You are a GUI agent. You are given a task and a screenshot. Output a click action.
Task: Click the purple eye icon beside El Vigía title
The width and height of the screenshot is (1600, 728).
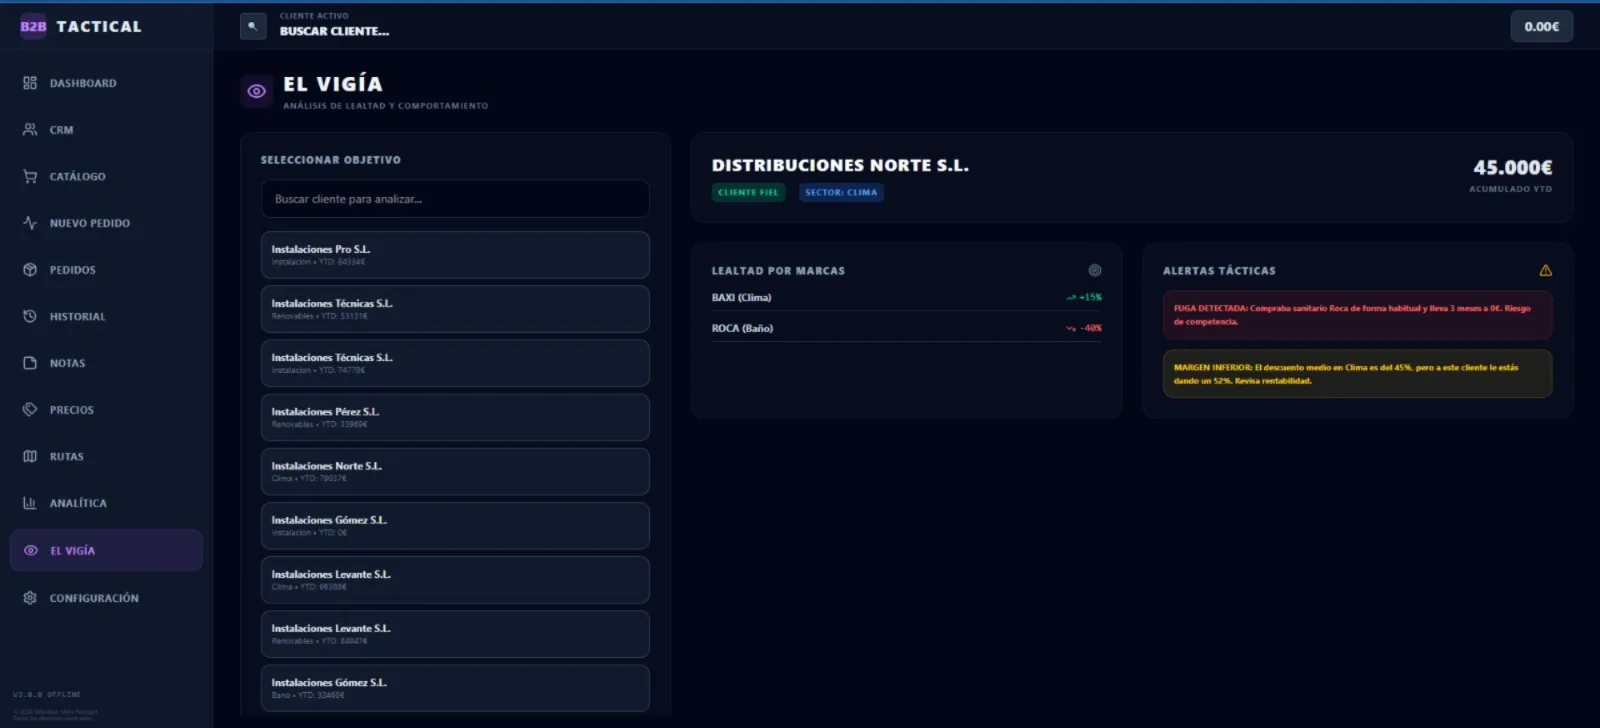click(257, 91)
